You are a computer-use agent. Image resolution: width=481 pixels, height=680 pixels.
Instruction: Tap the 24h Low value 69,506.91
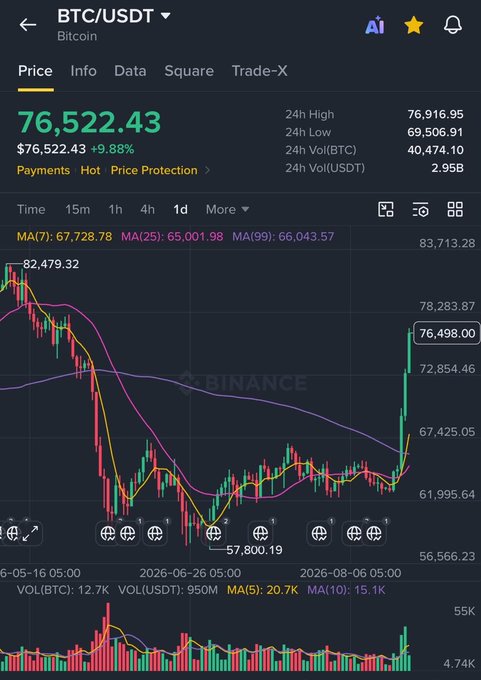click(x=435, y=132)
